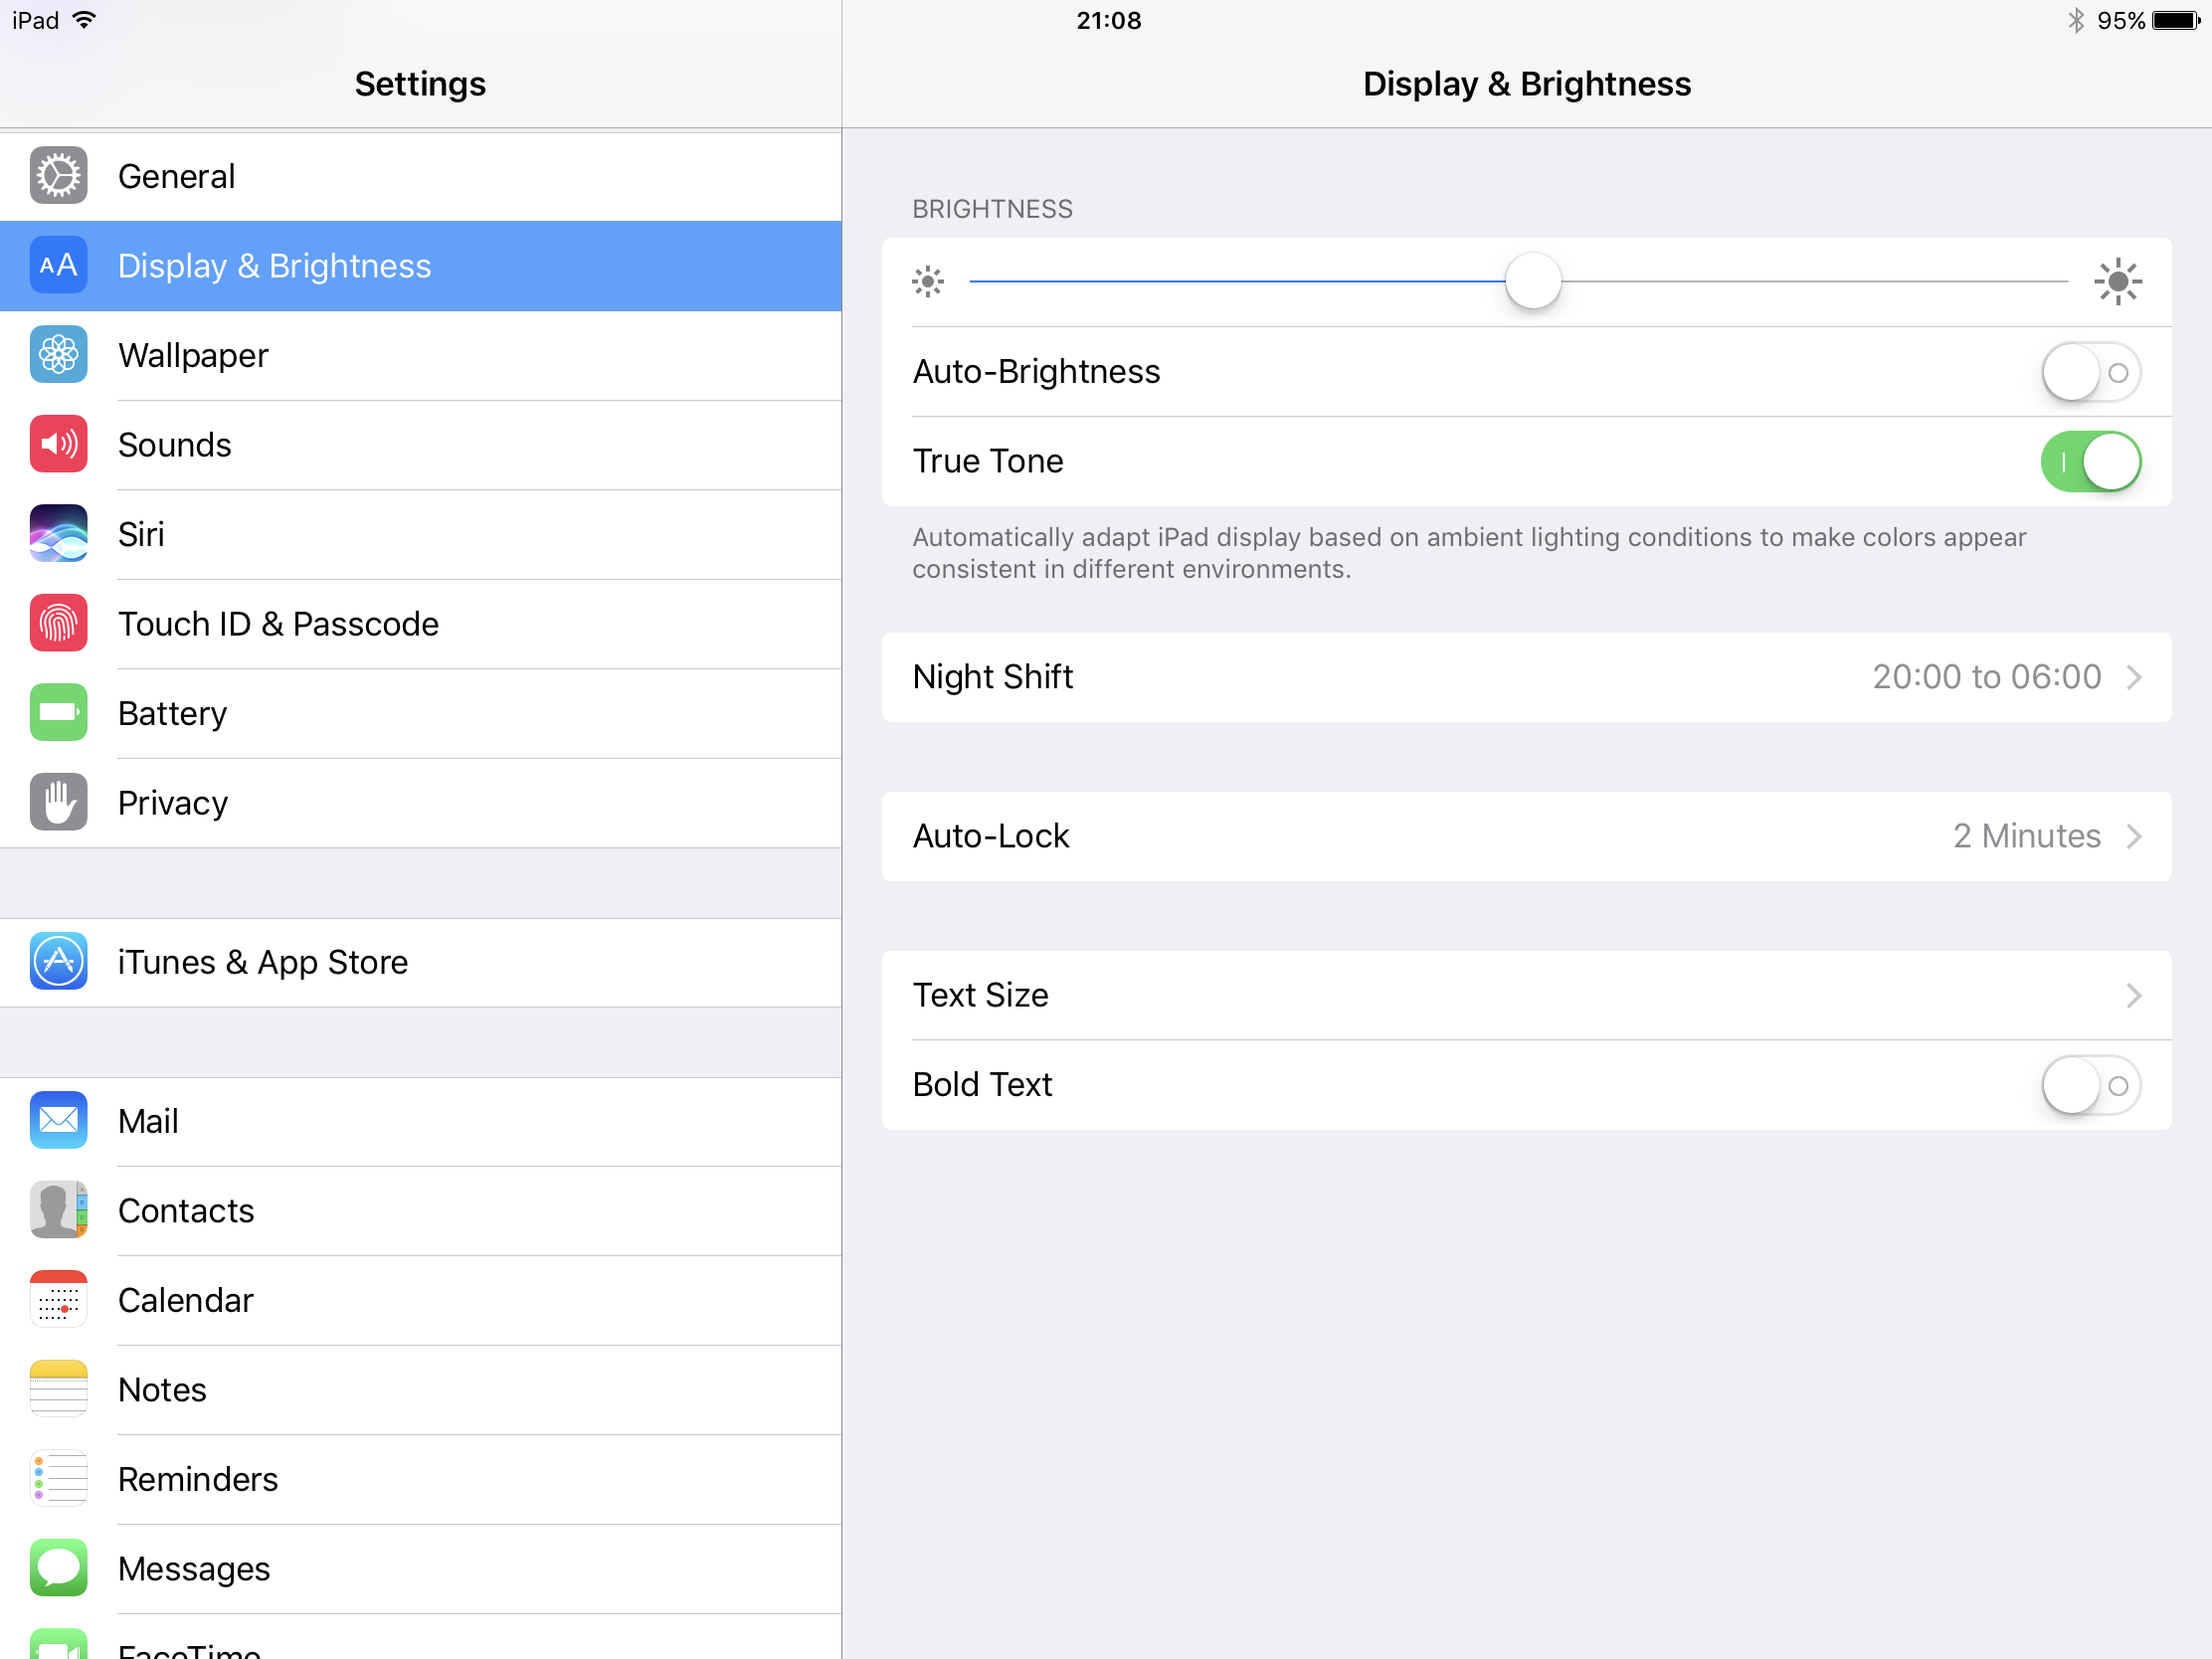Image resolution: width=2212 pixels, height=1659 pixels.
Task: Open Wallpaper settings via flower icon
Action: [x=58, y=355]
